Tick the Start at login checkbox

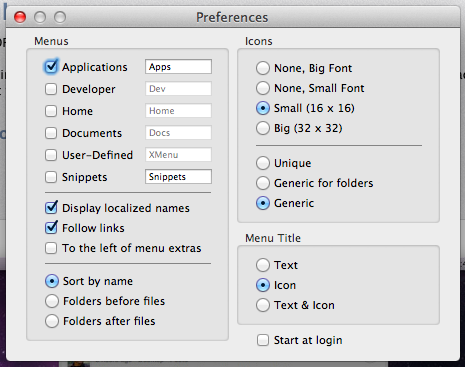pos(263,340)
